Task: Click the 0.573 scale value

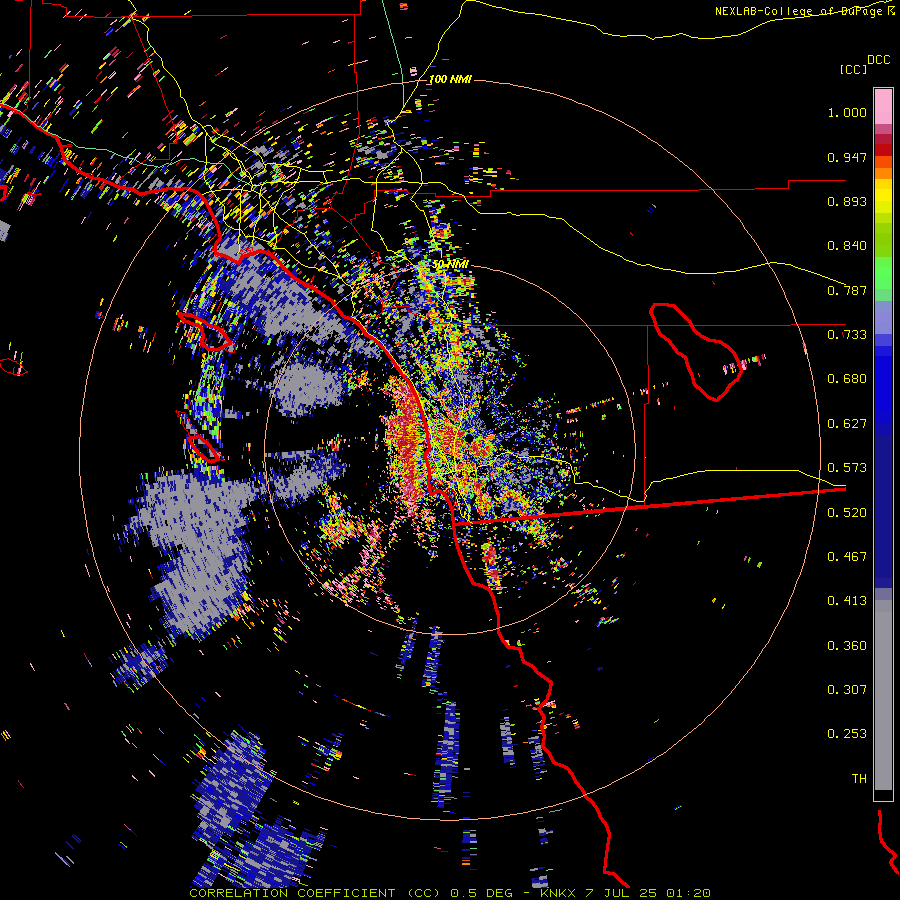Action: (x=847, y=468)
